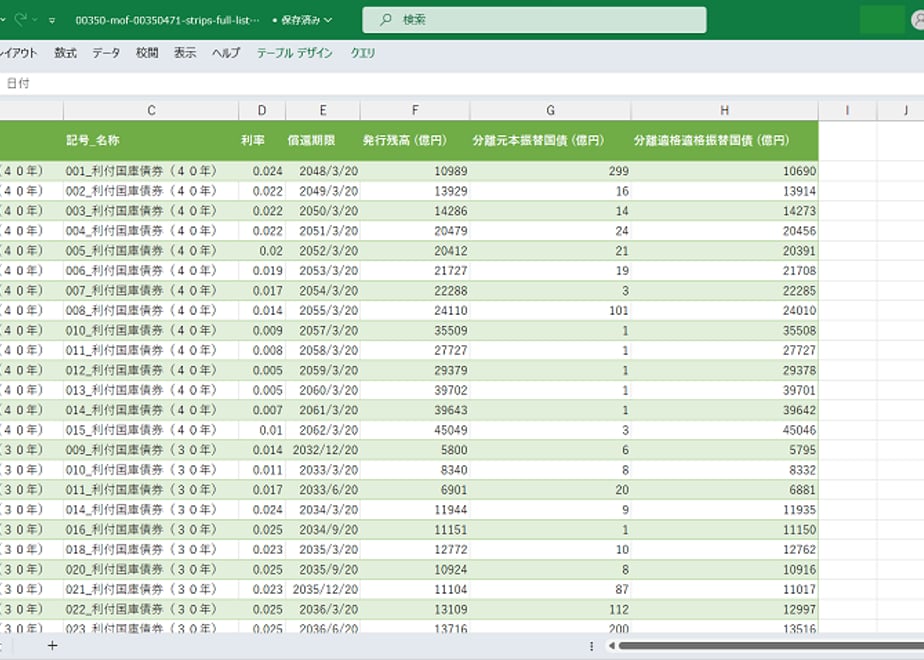Select column C header
The height and width of the screenshot is (660, 924).
151,110
